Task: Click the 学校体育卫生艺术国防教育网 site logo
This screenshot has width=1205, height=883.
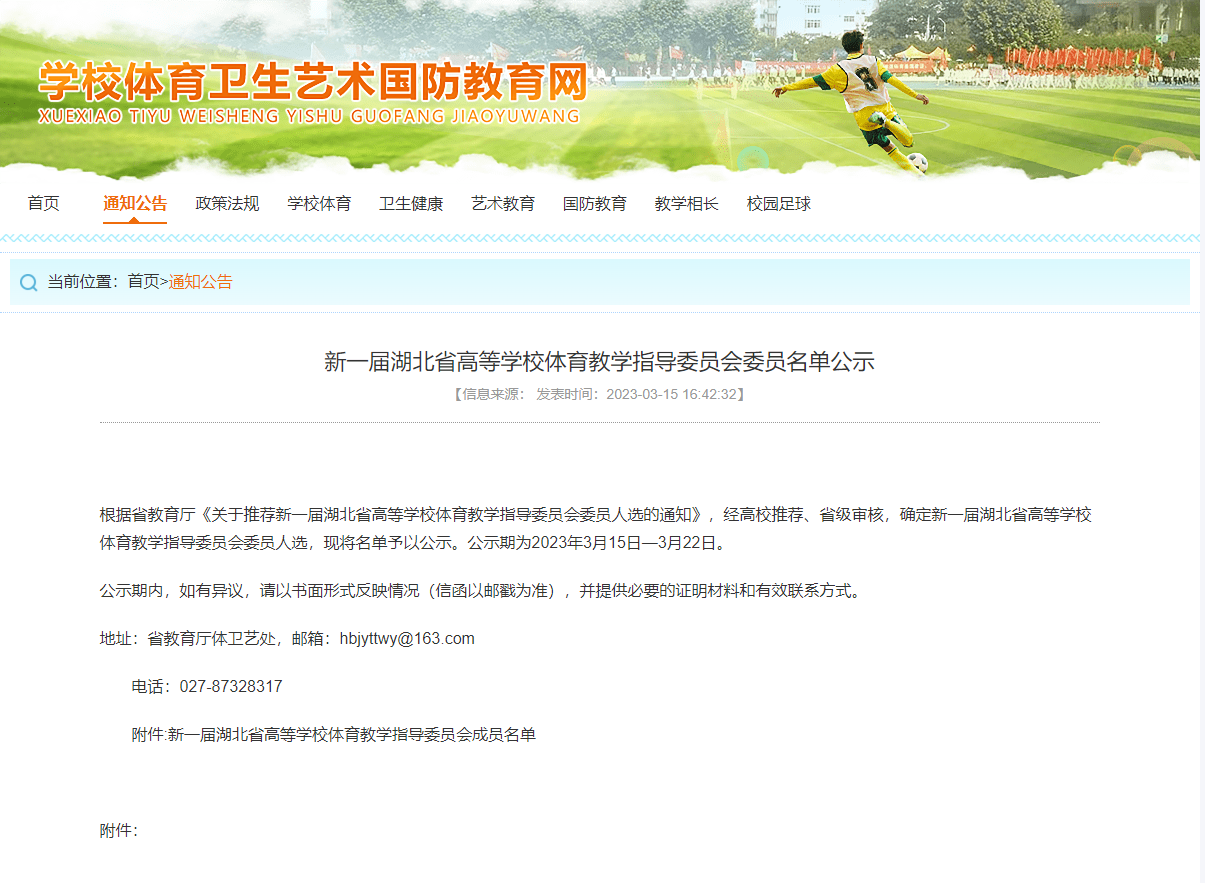Action: click(x=311, y=82)
